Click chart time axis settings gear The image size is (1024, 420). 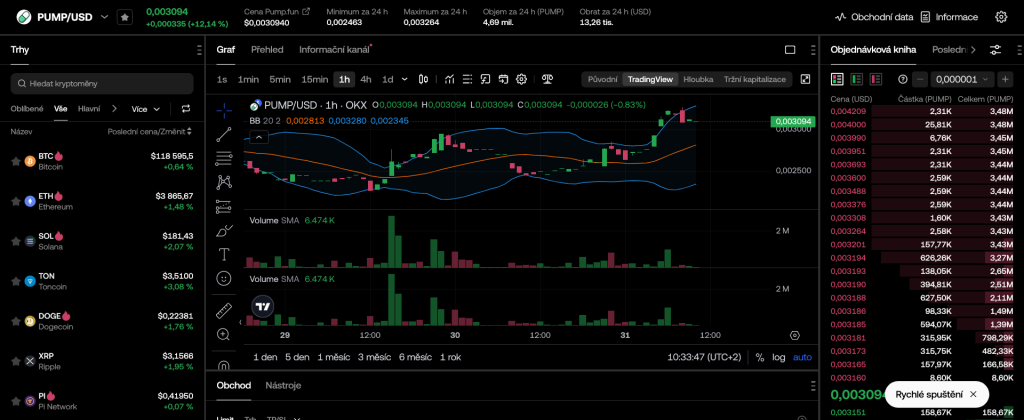[795, 335]
